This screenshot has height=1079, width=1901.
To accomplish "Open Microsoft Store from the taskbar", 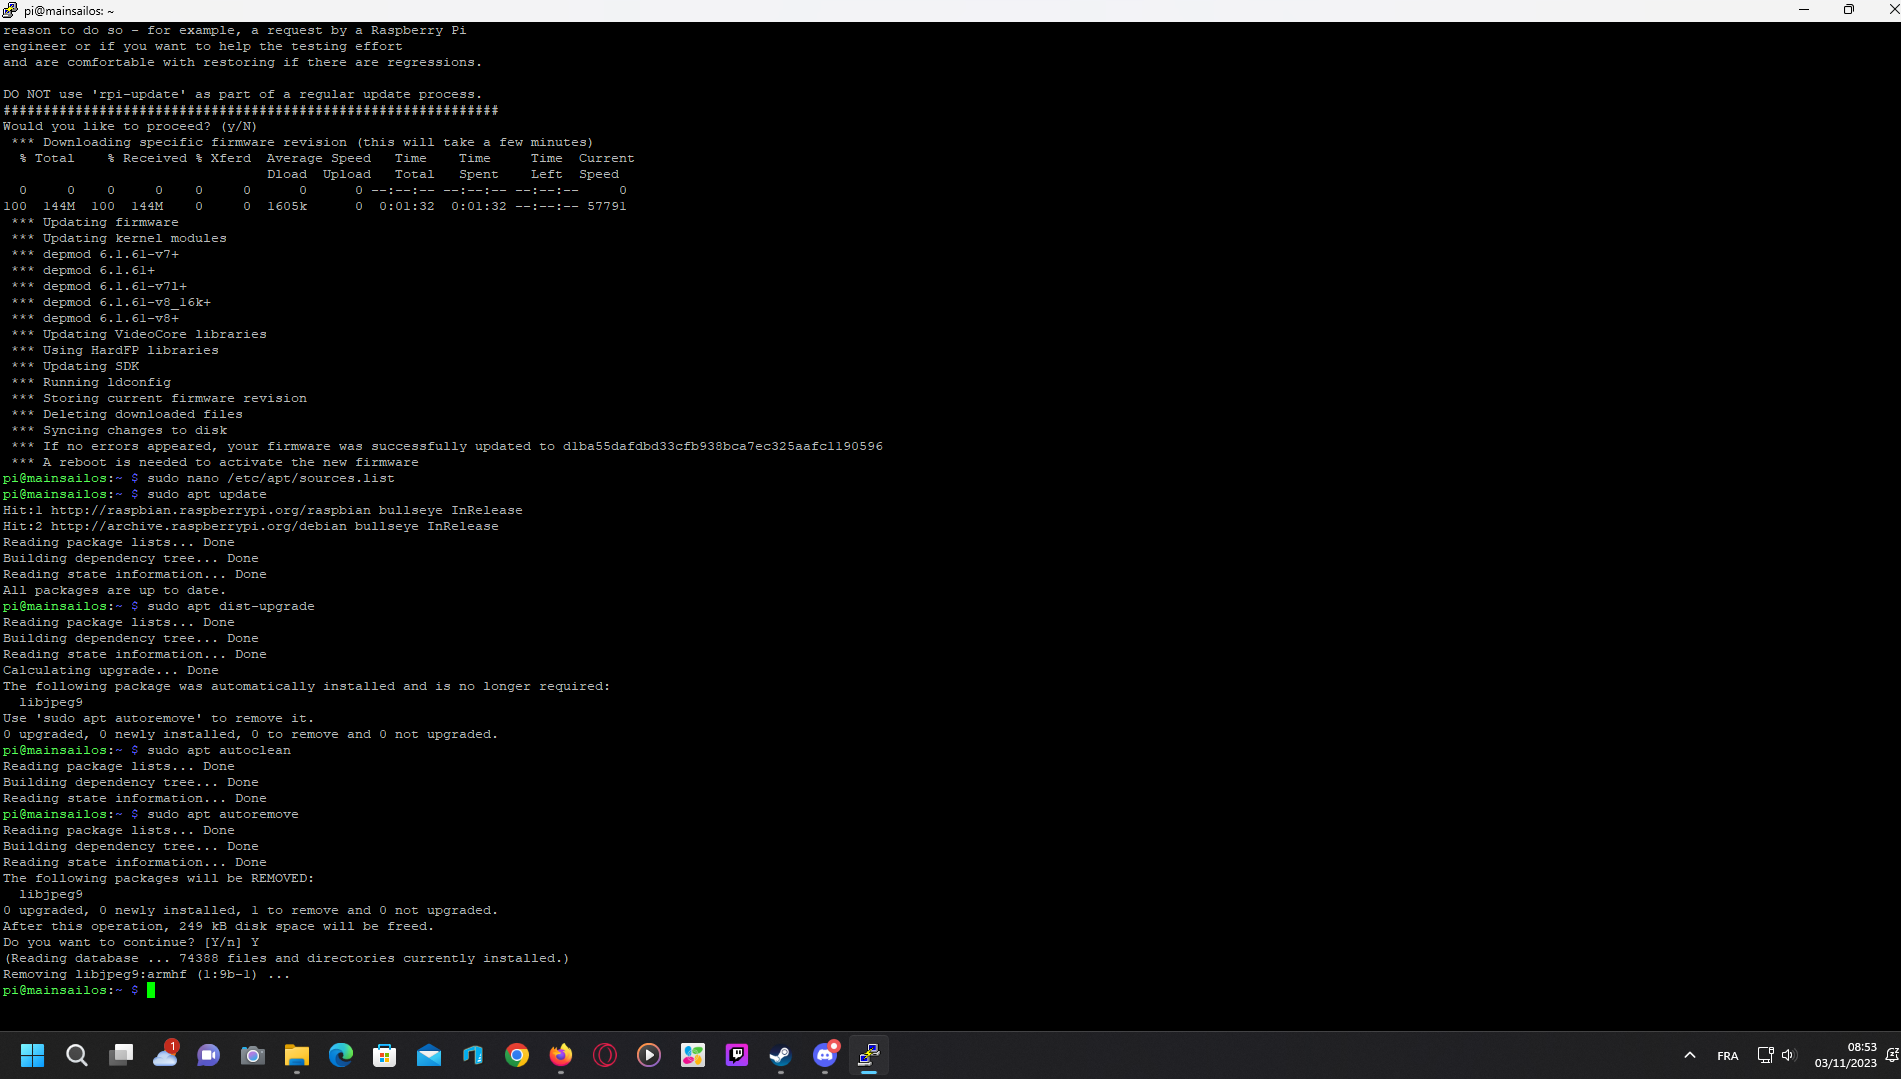I will tap(385, 1055).
